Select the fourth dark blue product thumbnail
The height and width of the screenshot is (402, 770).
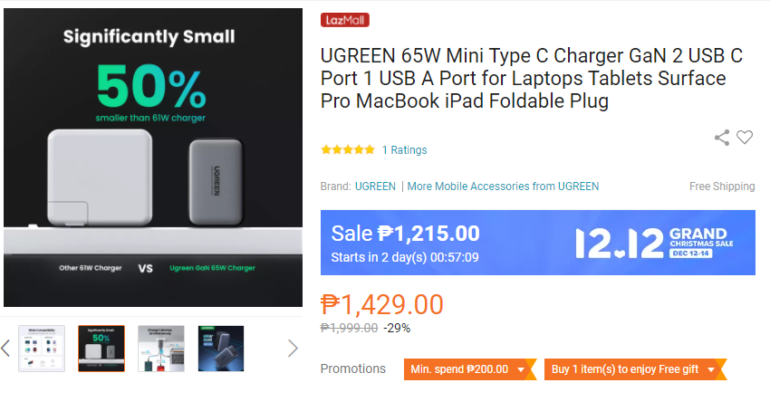click(x=220, y=348)
